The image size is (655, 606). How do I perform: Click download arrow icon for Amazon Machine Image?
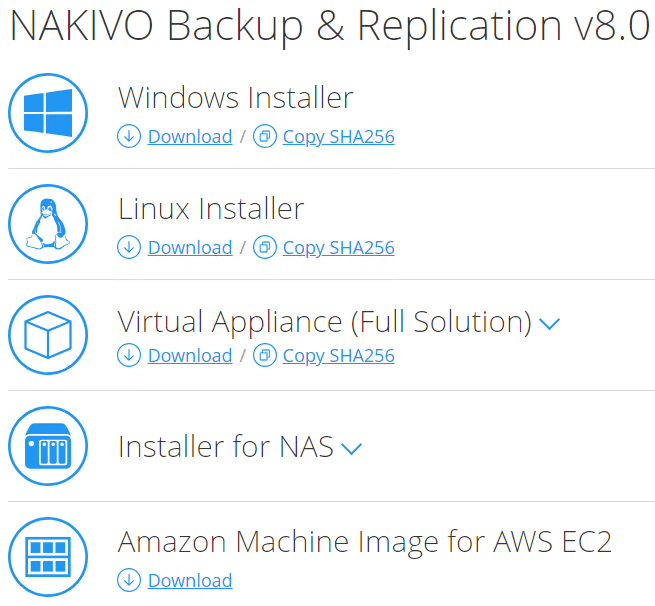tap(129, 580)
